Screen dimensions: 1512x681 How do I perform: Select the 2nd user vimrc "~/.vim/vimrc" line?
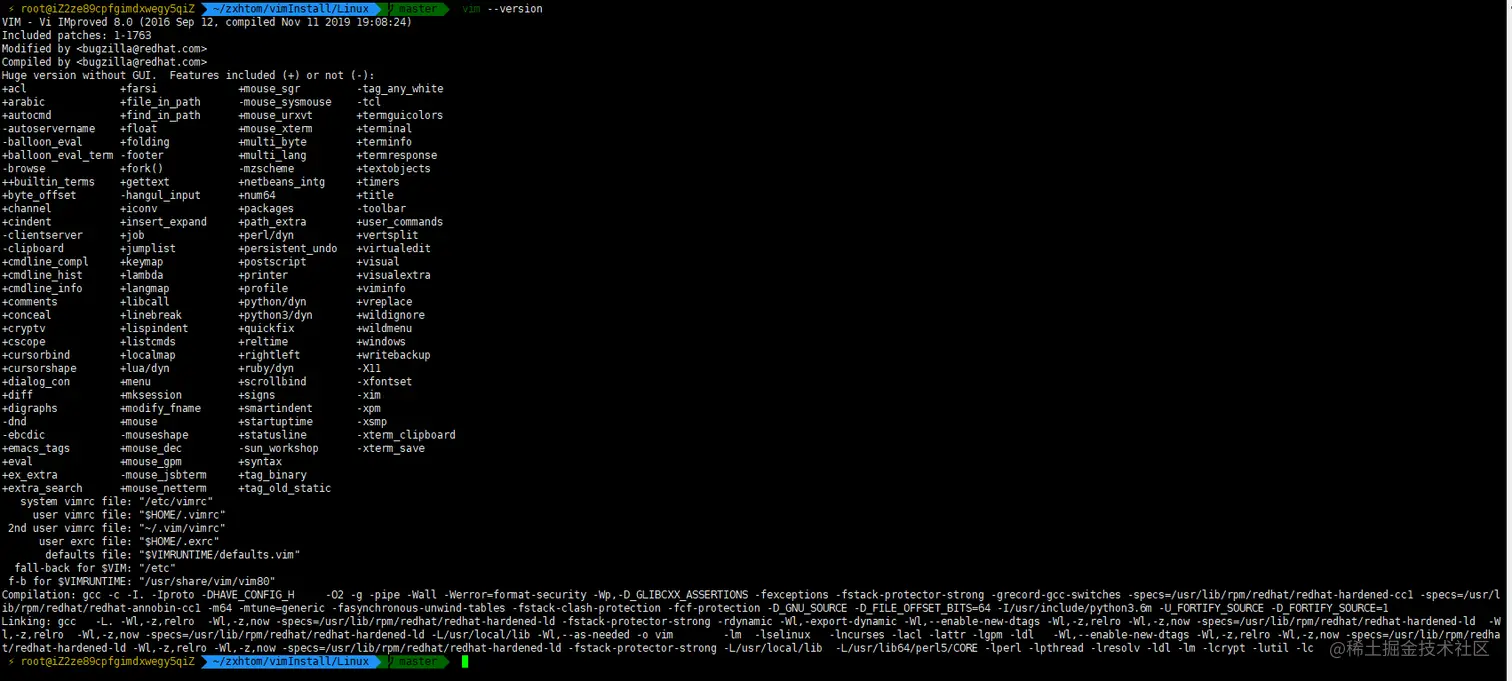pos(117,528)
